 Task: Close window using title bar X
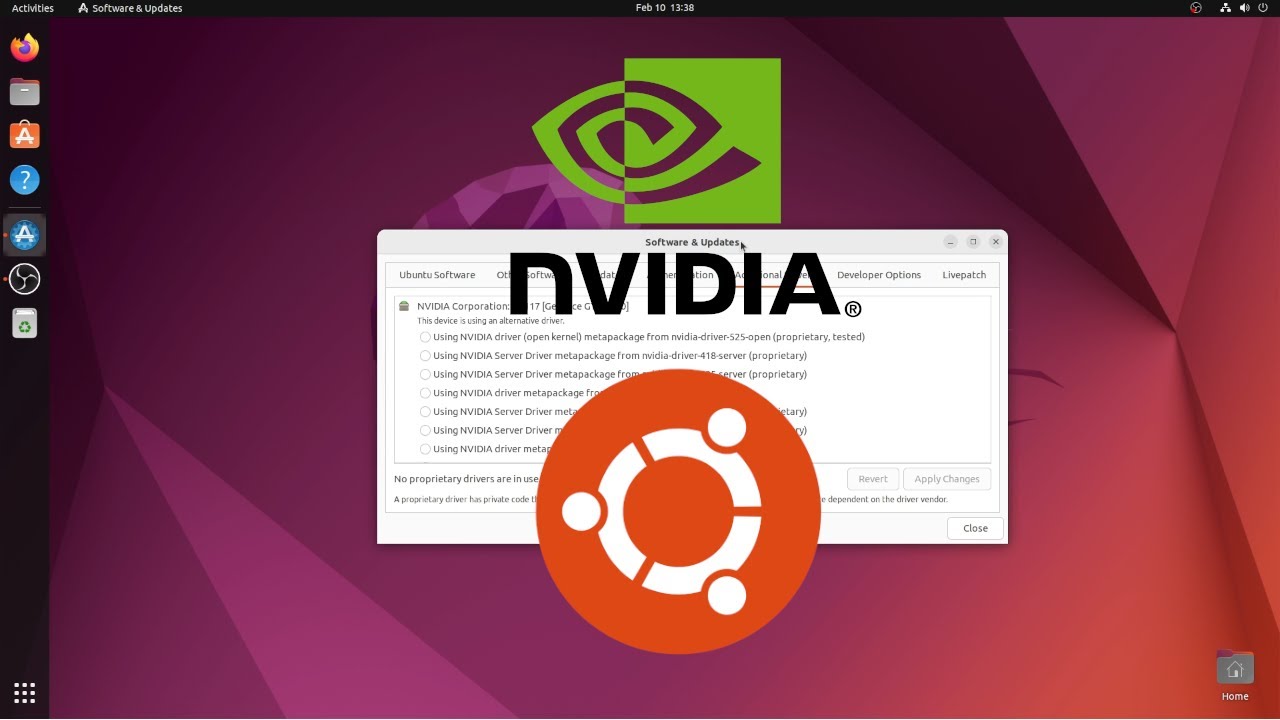996,242
